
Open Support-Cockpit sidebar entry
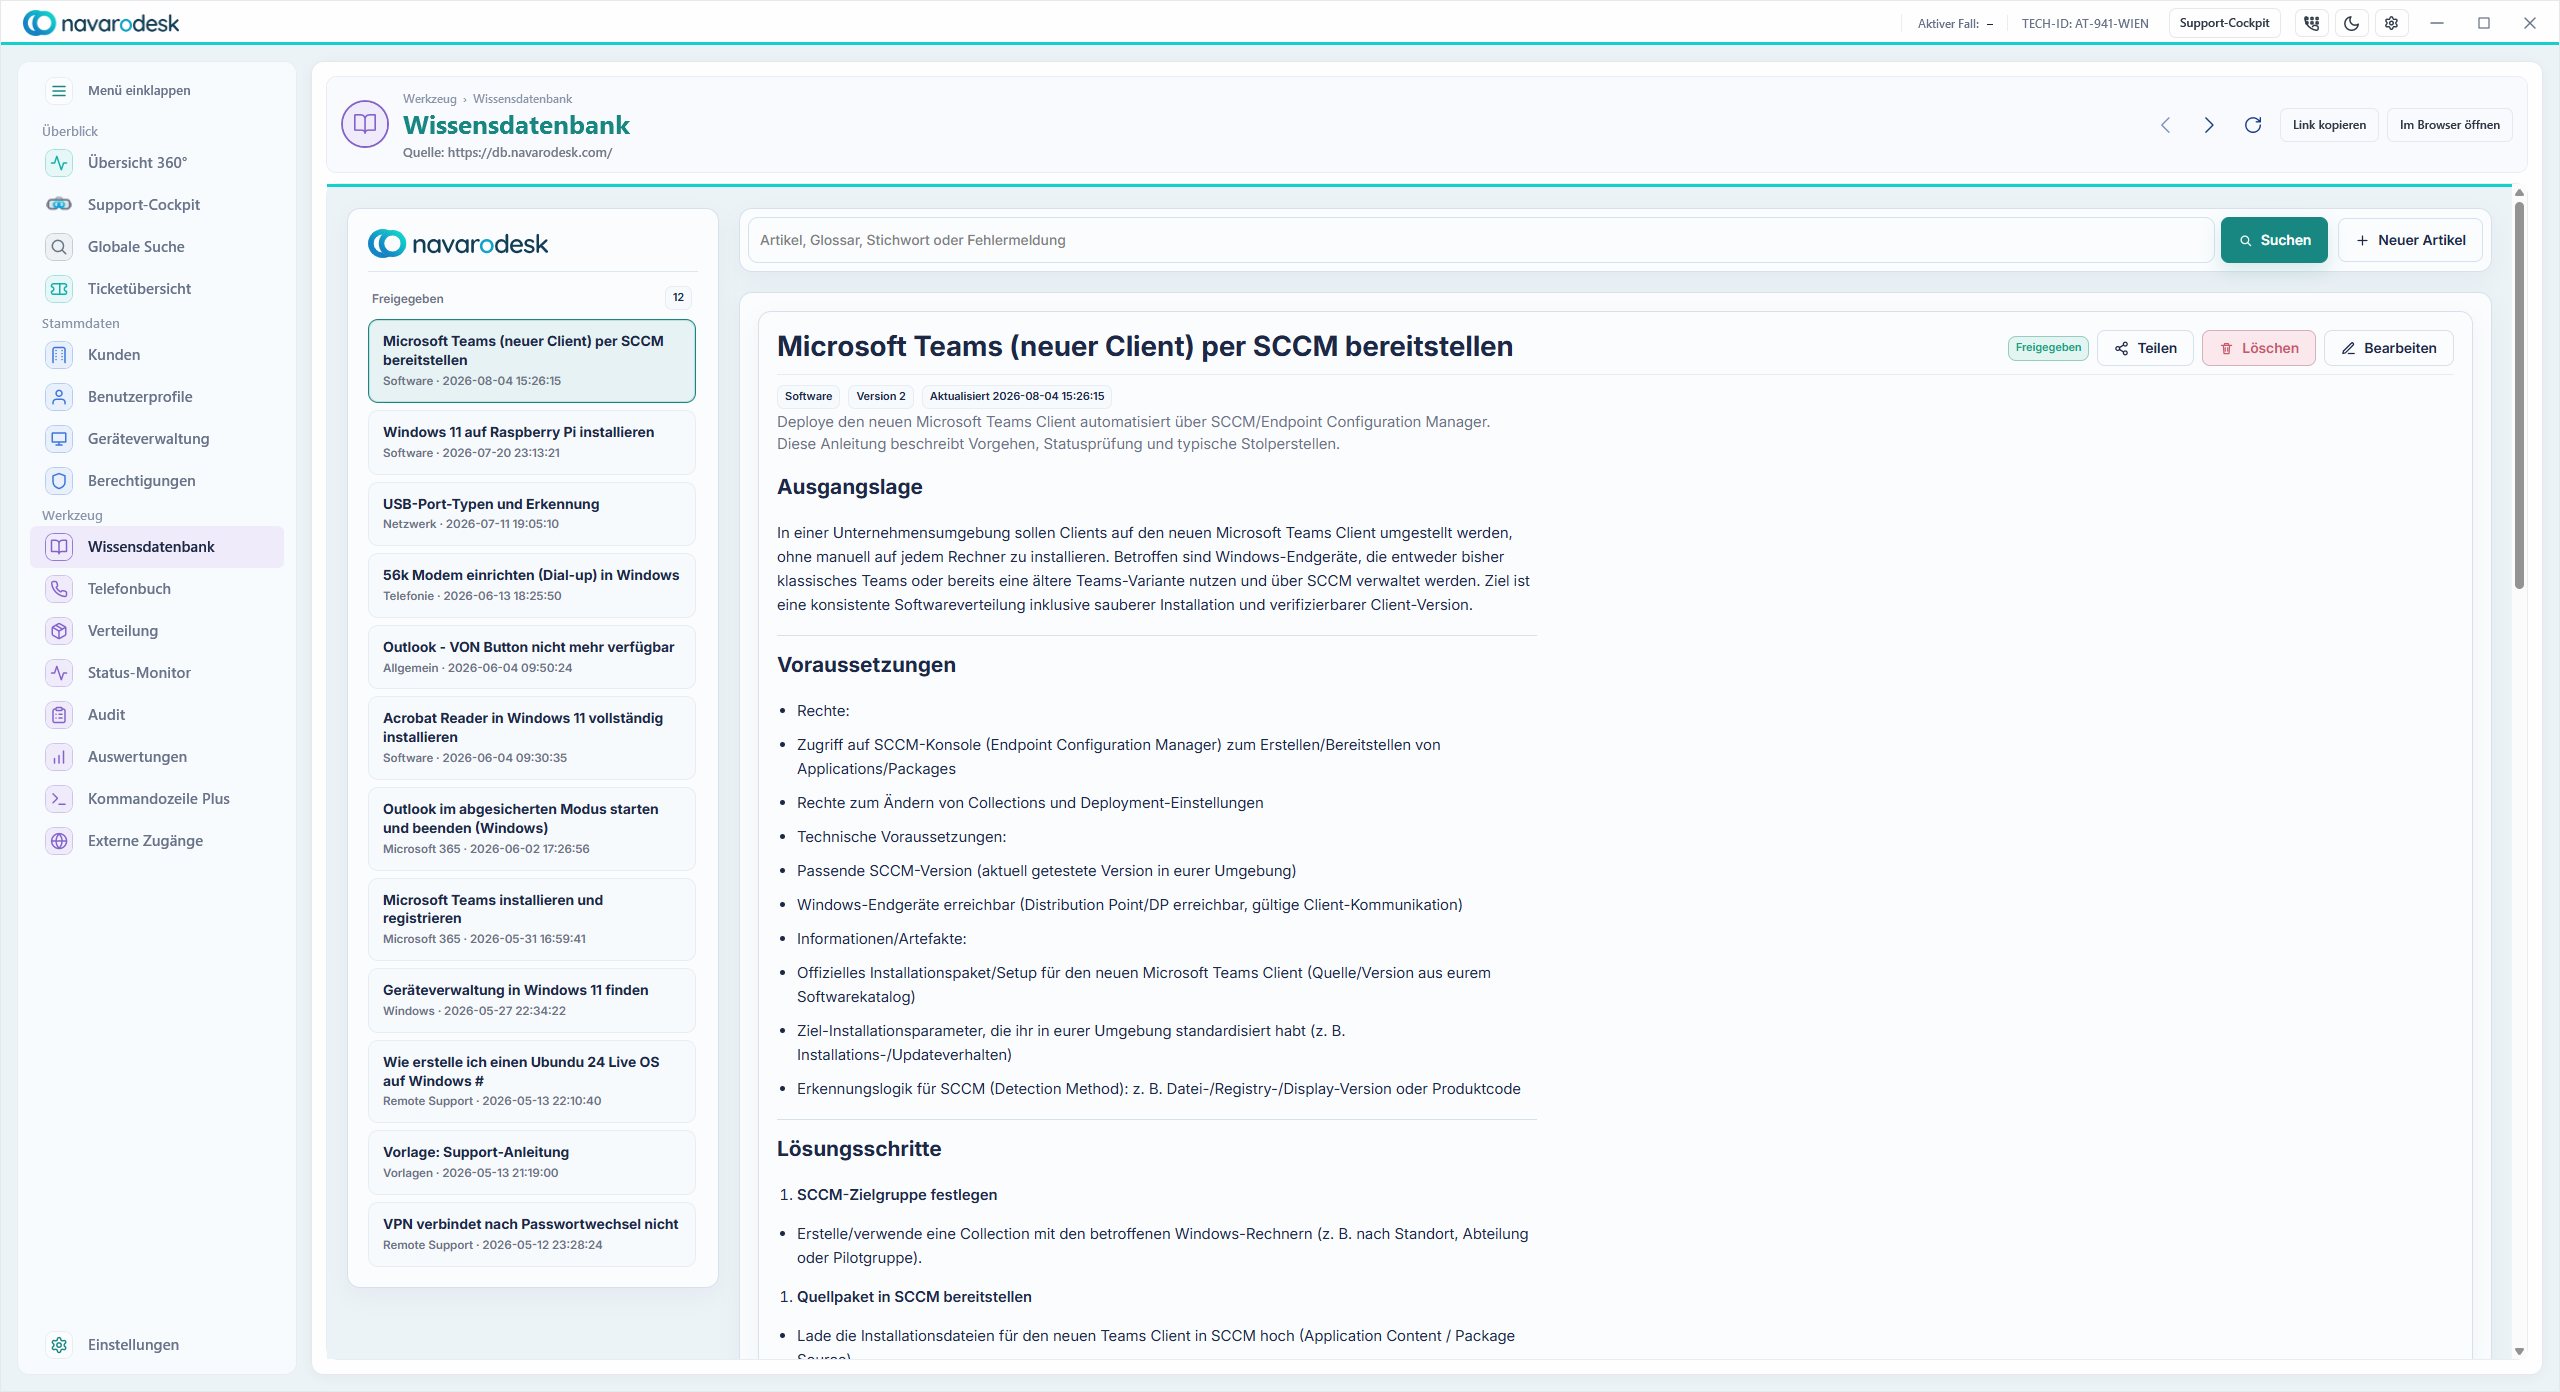pyautogui.click(x=157, y=205)
